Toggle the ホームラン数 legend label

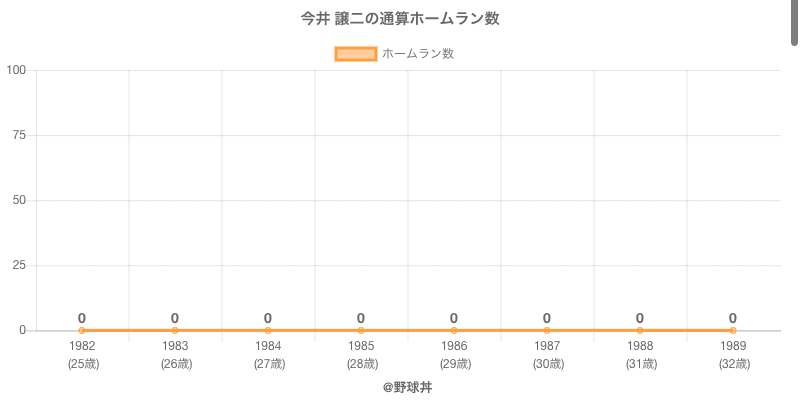pos(418,54)
